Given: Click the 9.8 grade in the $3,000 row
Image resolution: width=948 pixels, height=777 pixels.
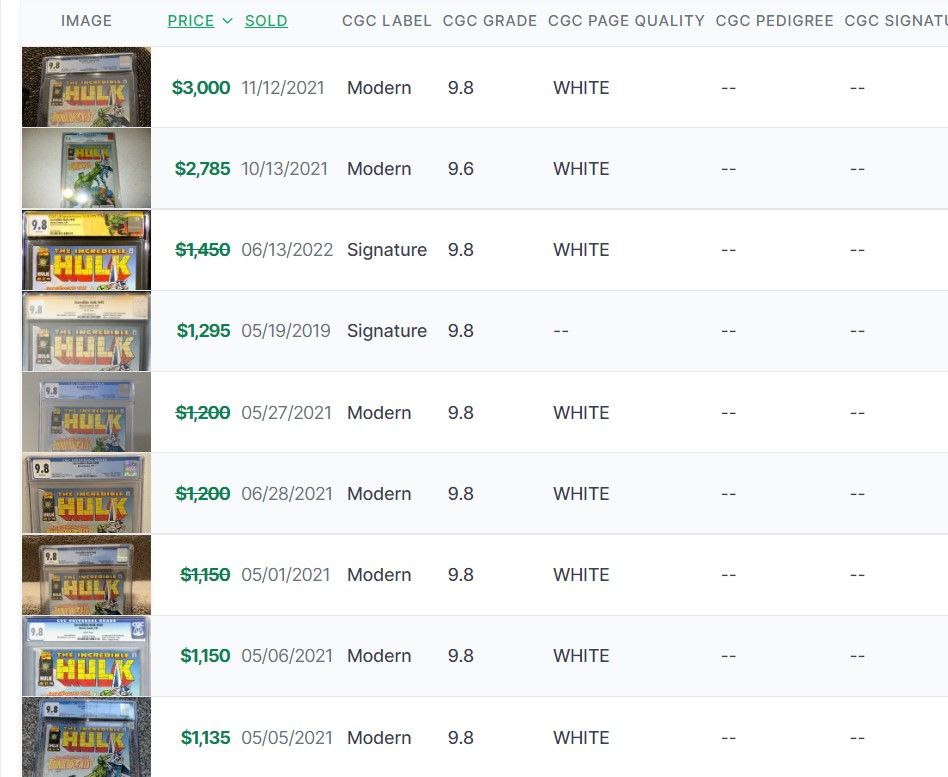Looking at the screenshot, I should (x=461, y=88).
